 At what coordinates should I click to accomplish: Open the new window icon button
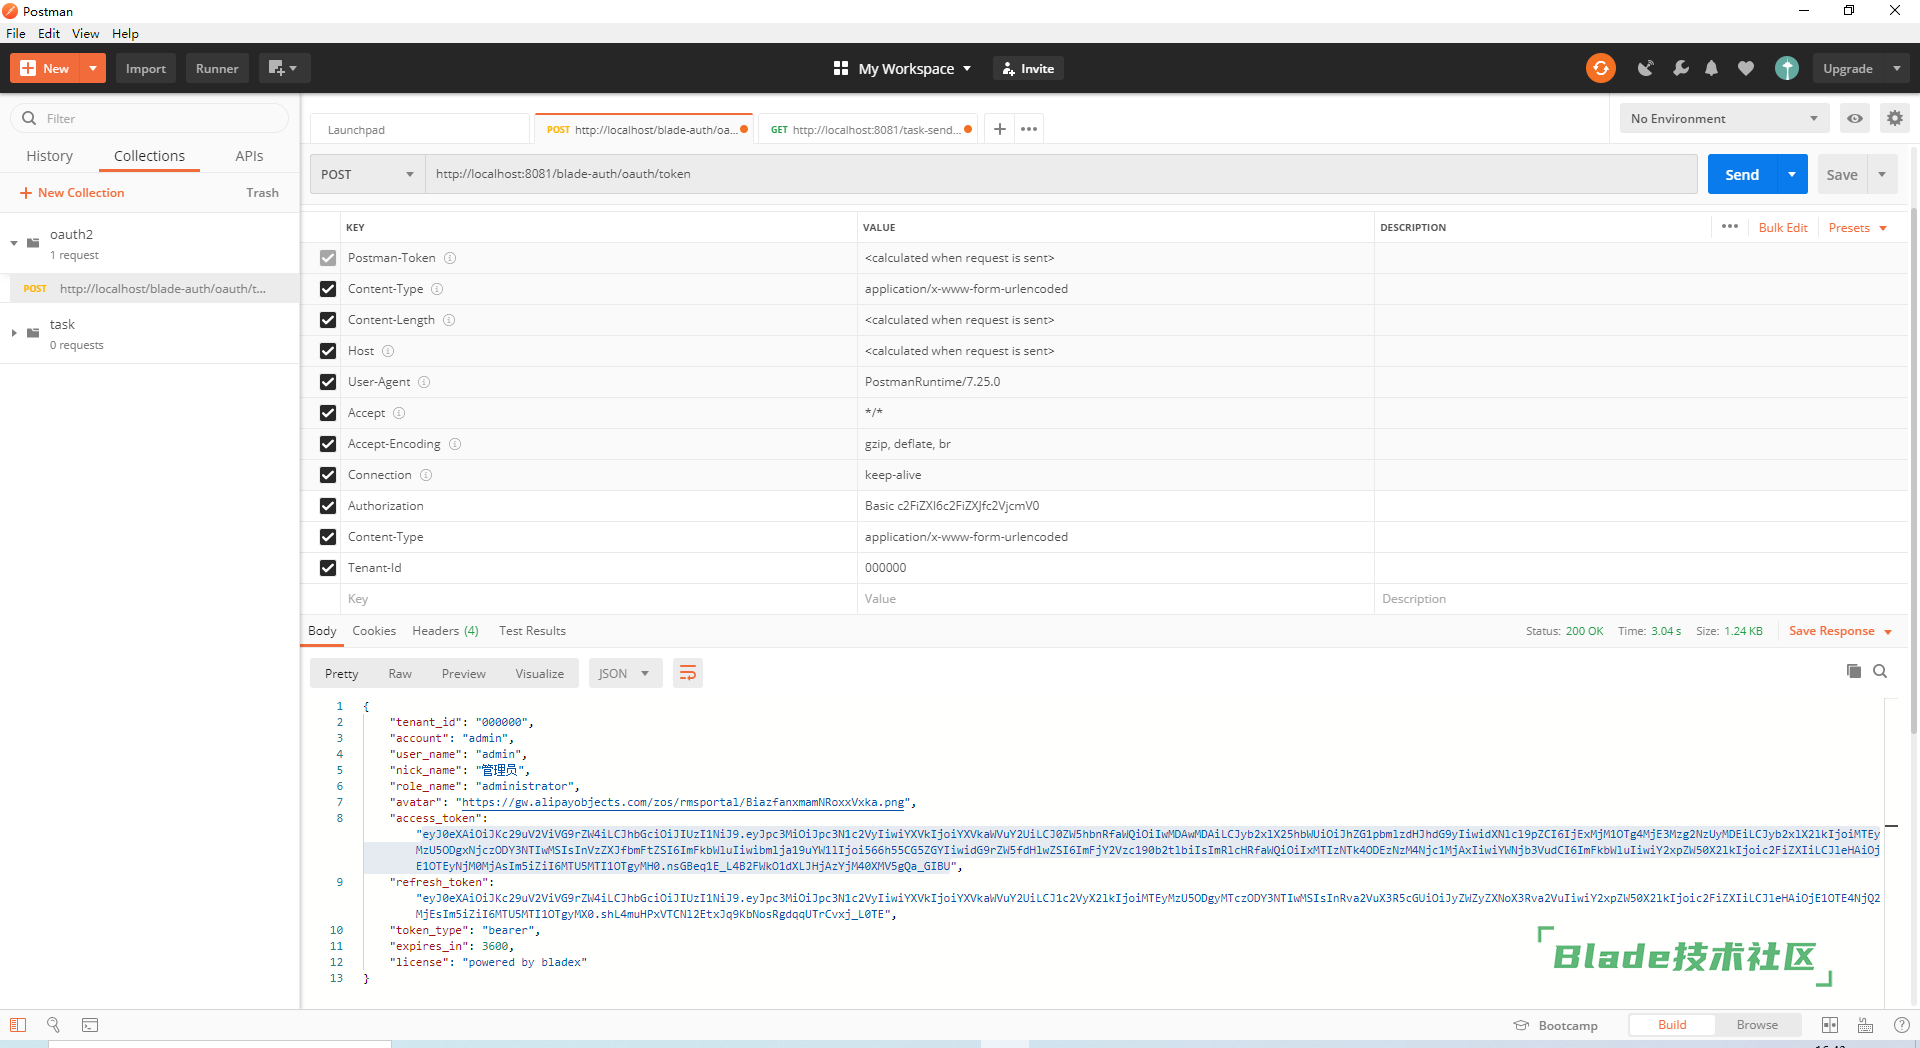tap(283, 68)
